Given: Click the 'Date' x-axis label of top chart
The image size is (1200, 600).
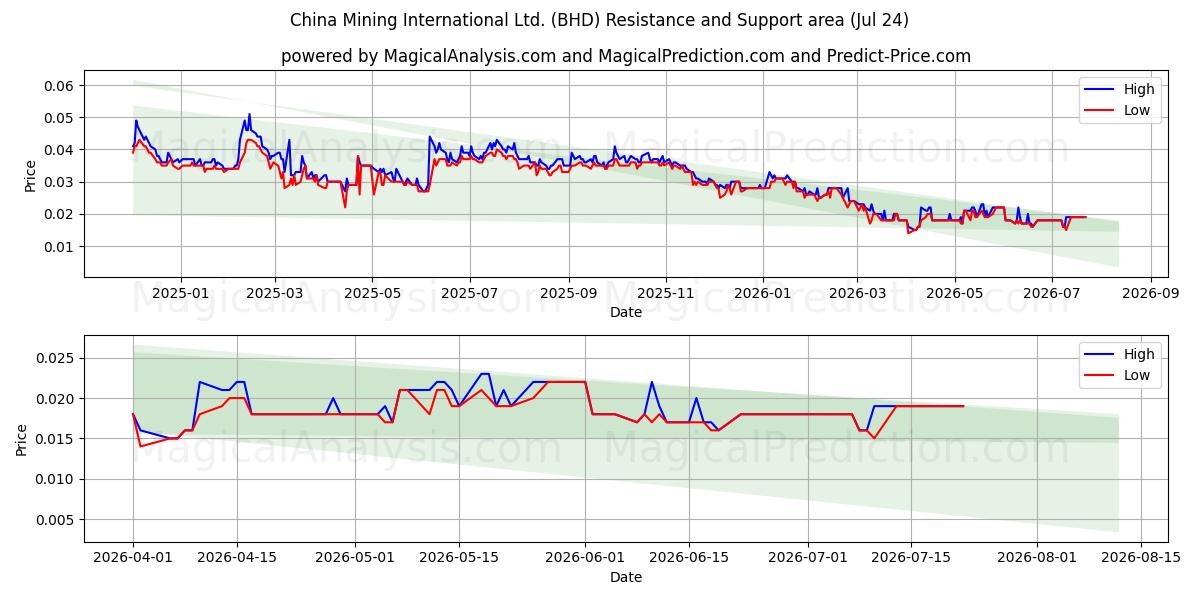Looking at the screenshot, I should click(x=626, y=312).
